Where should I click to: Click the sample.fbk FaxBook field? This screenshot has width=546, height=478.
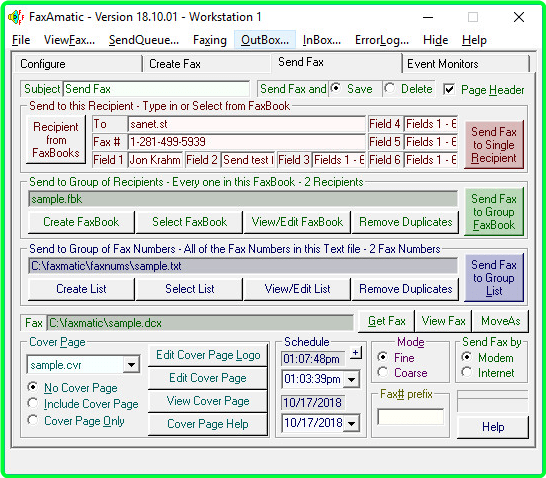click(243, 199)
